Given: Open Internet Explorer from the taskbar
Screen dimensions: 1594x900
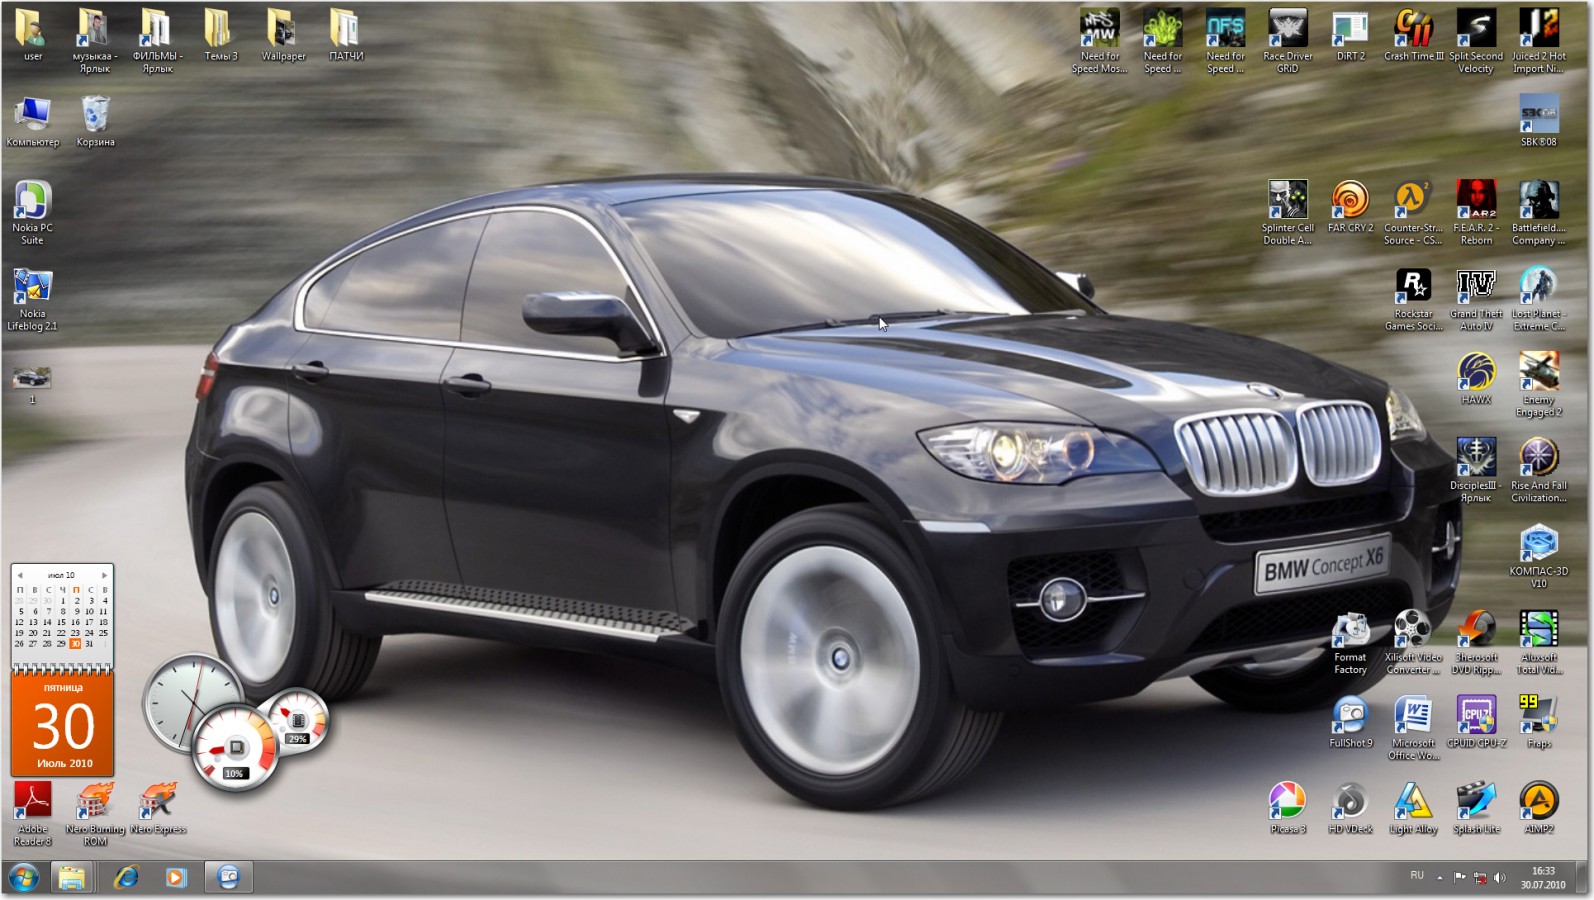Looking at the screenshot, I should pyautogui.click(x=126, y=878).
